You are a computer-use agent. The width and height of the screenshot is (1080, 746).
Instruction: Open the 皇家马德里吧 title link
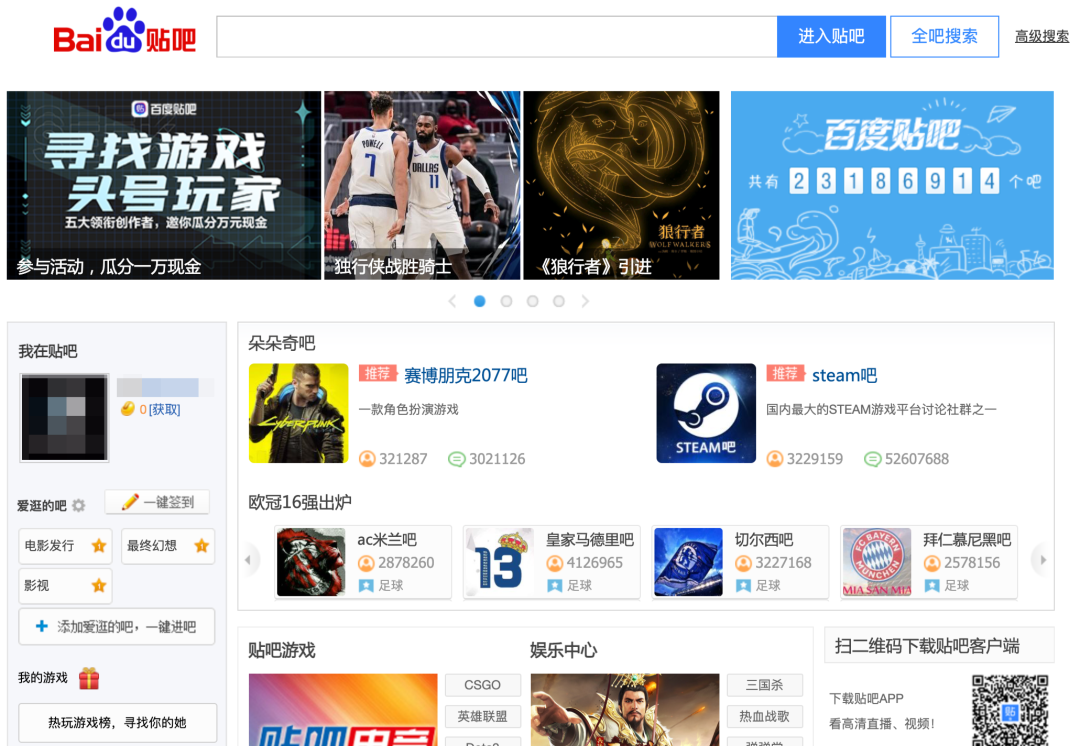(x=590, y=539)
